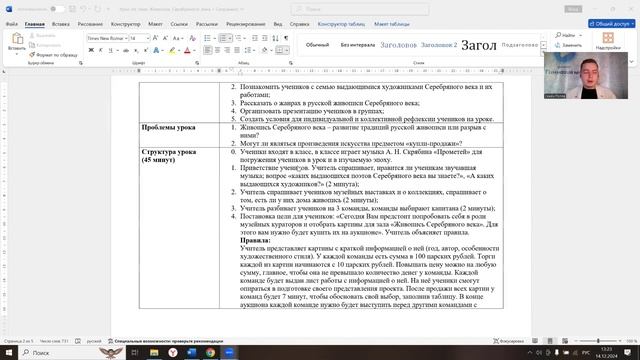Open File Explorer from the taskbar
Screen dimensions: 640x360
154,352
